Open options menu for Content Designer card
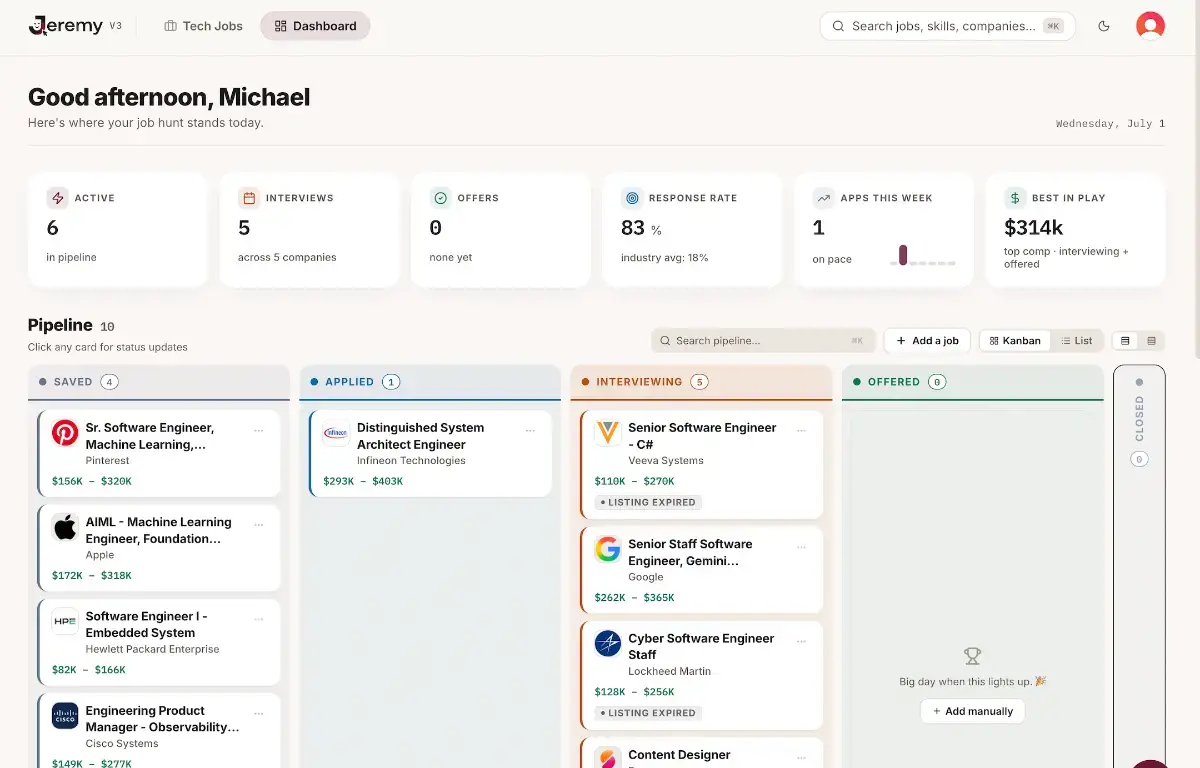The height and width of the screenshot is (768, 1200). coord(801,758)
